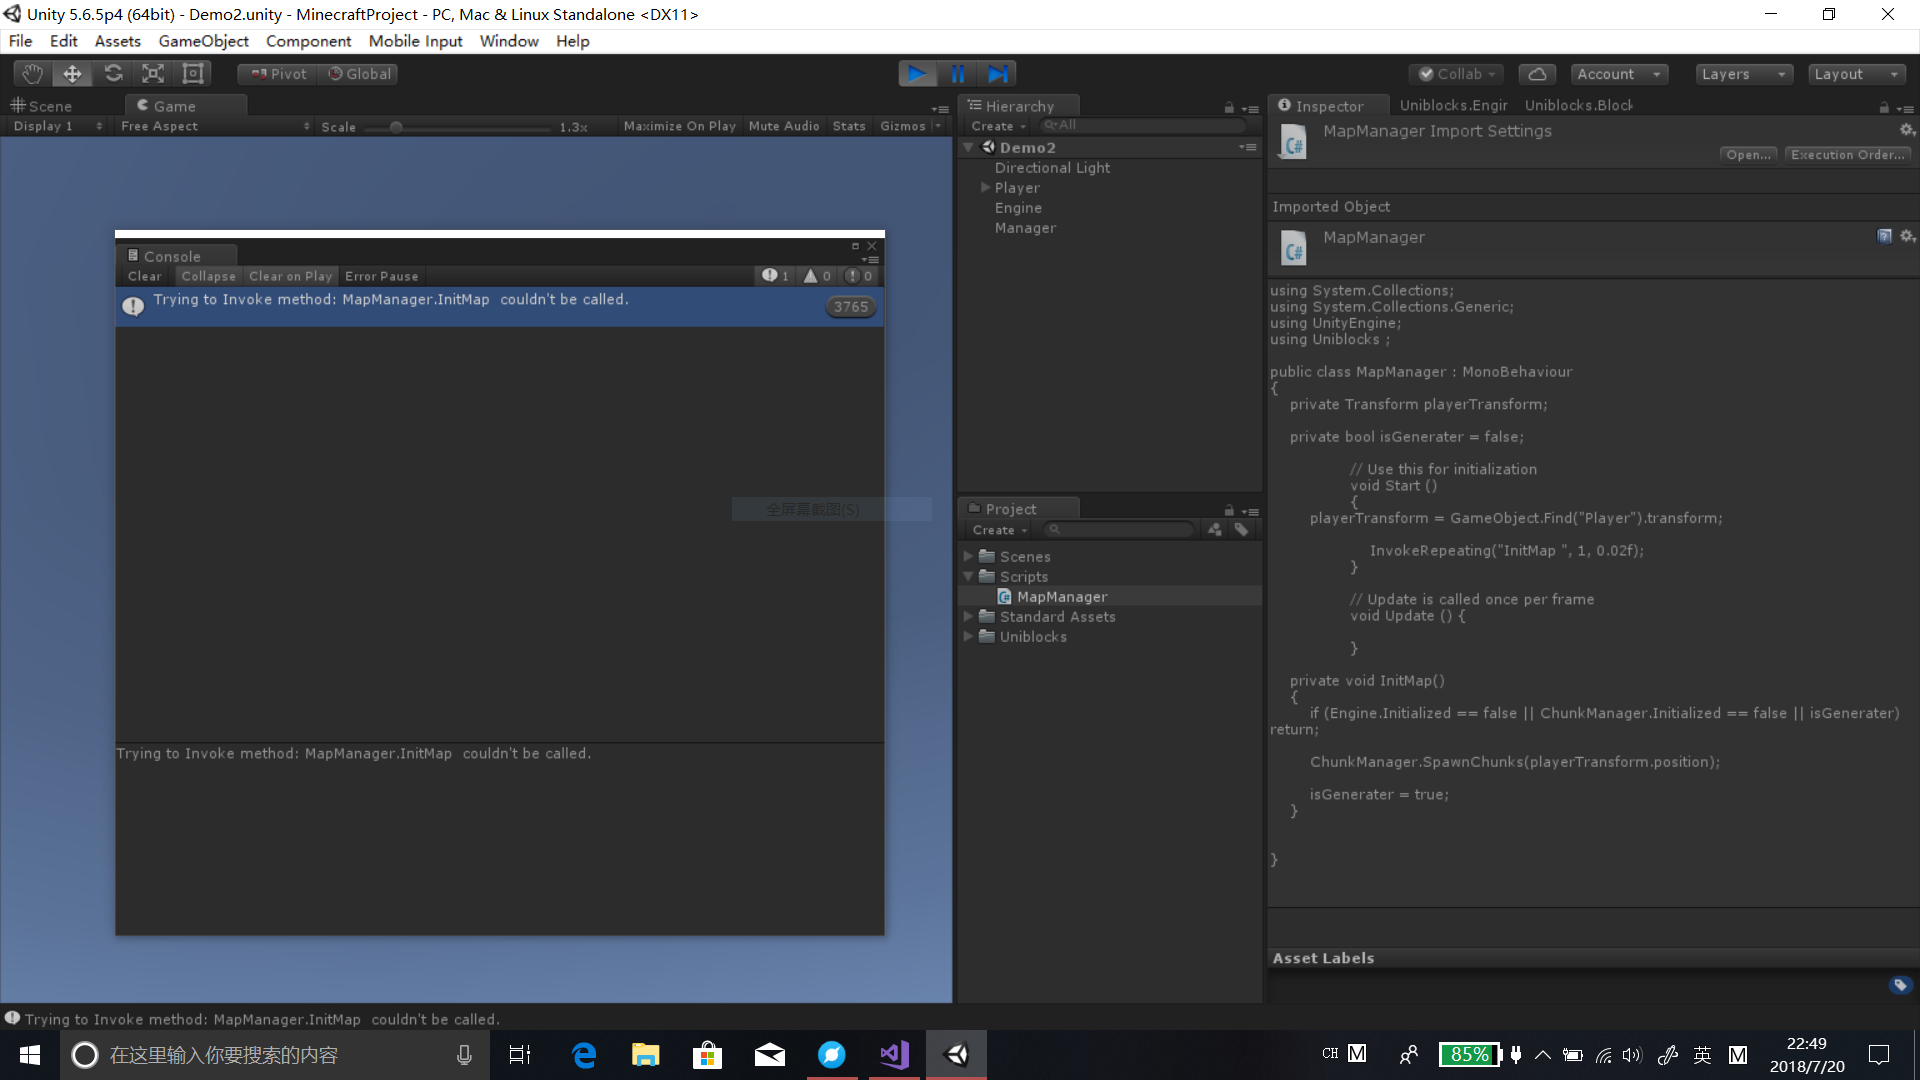Screen dimensions: 1920x1080
Task: Toggle Mute Audio in Game view
Action: pyautogui.click(x=784, y=126)
